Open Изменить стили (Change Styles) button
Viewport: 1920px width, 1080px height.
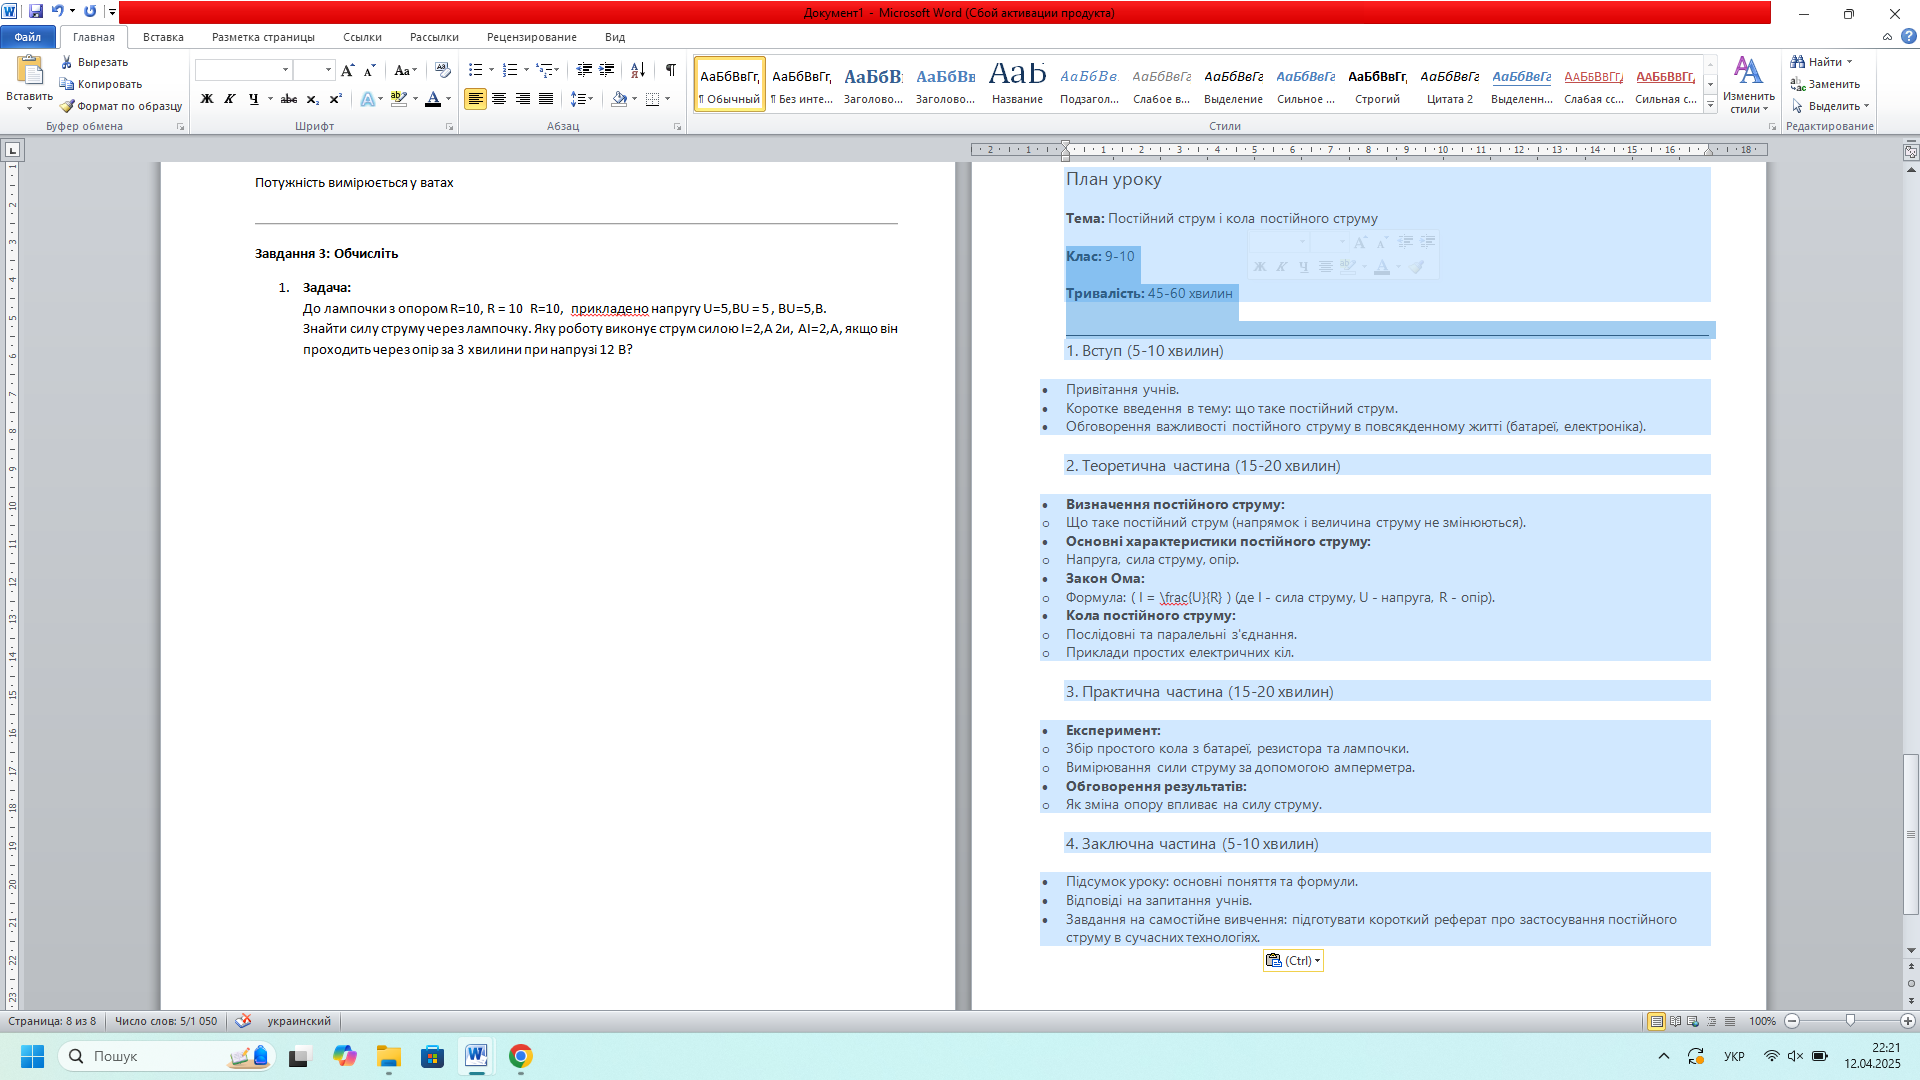[1748, 84]
